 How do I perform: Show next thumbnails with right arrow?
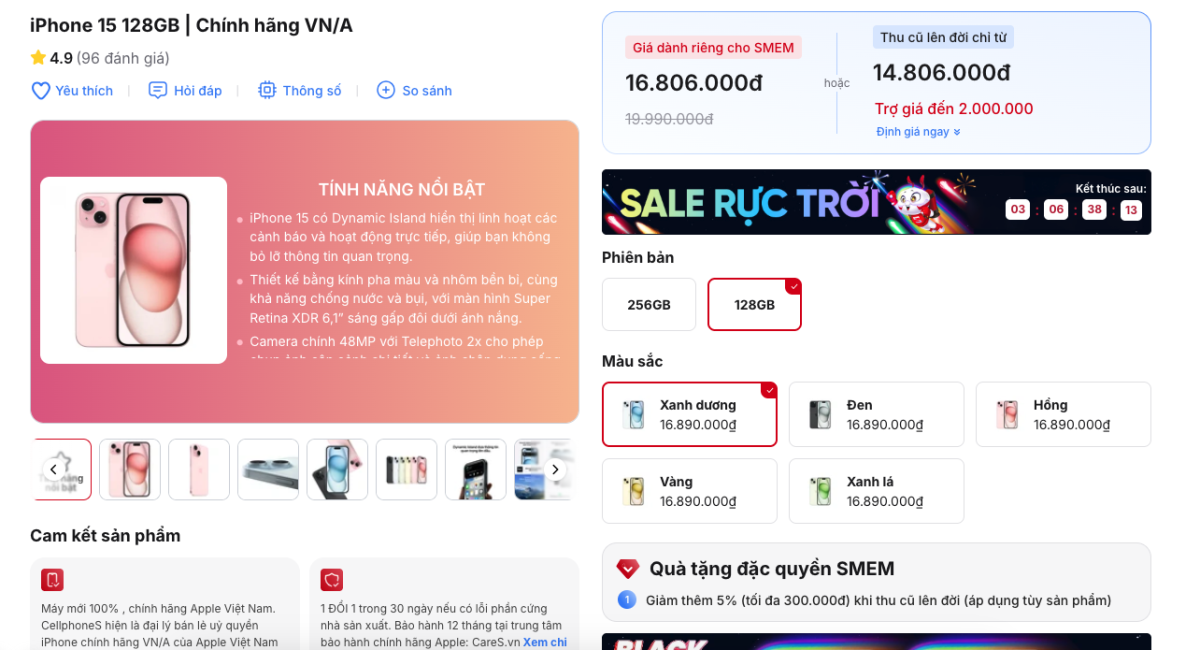coord(556,470)
